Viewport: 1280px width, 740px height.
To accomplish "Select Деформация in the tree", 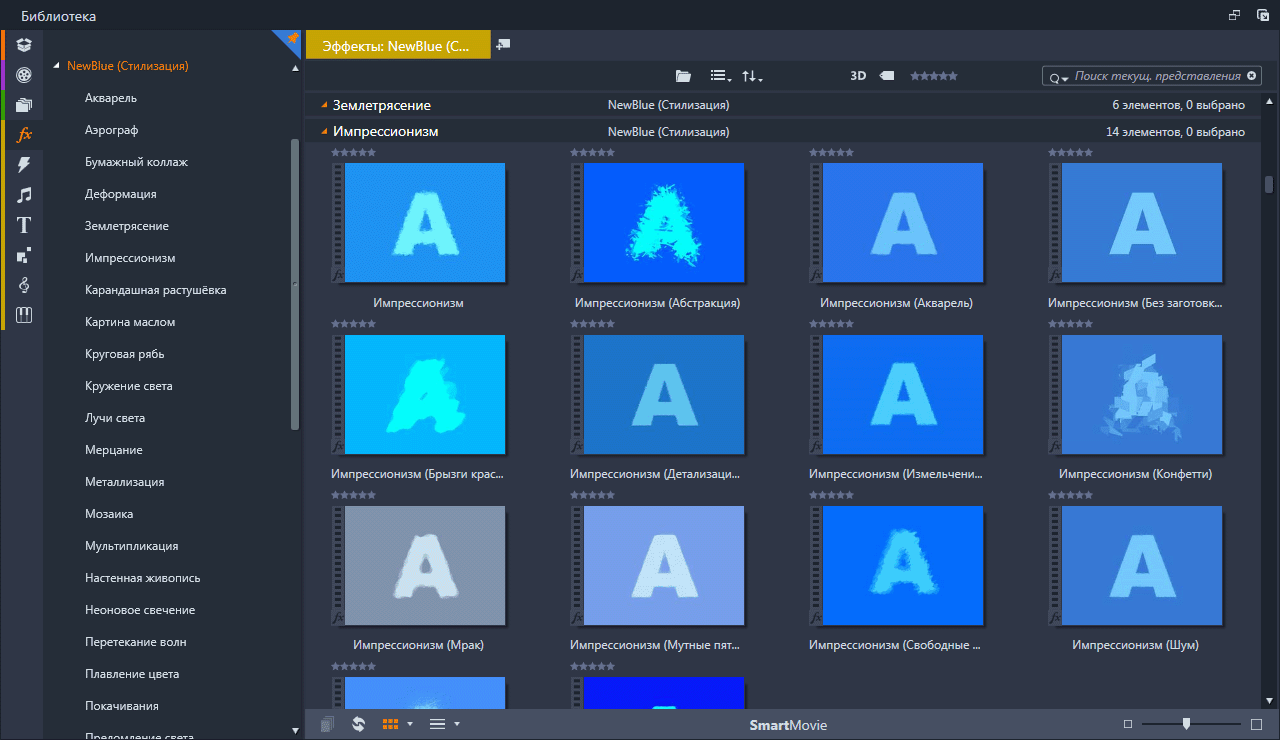I will [121, 194].
